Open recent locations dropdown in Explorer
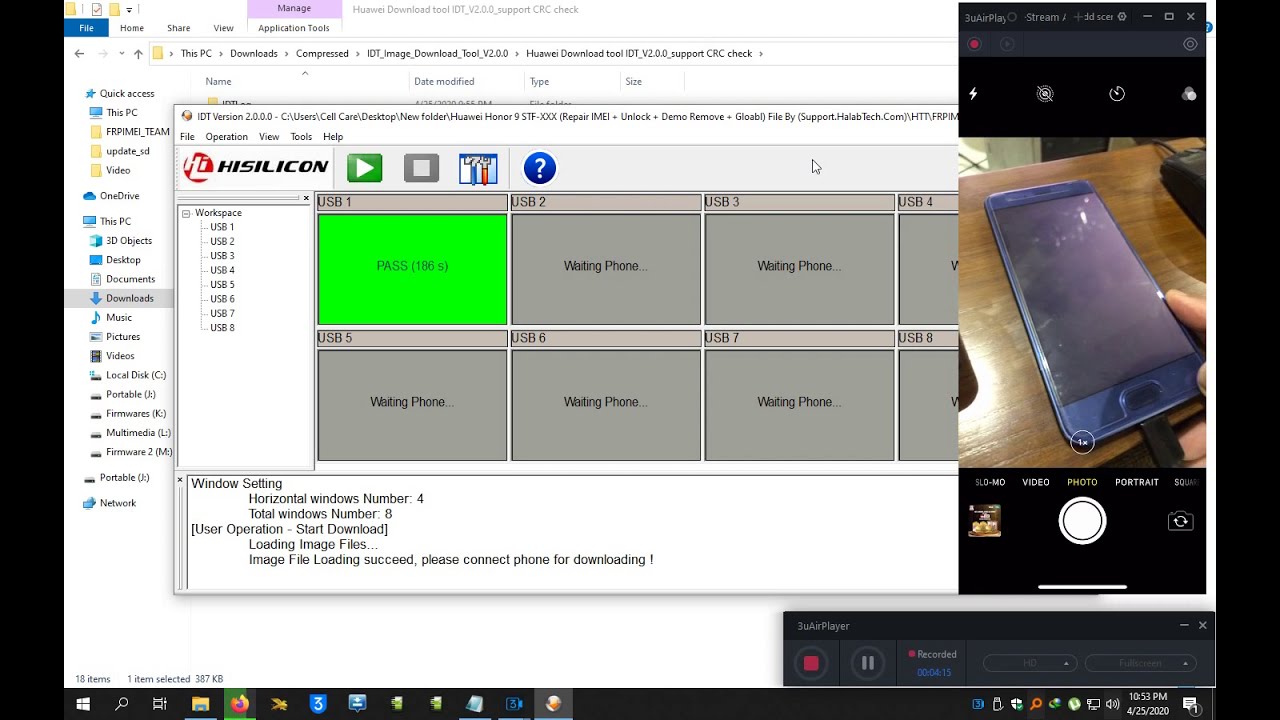This screenshot has width=1280, height=720. click(x=122, y=54)
